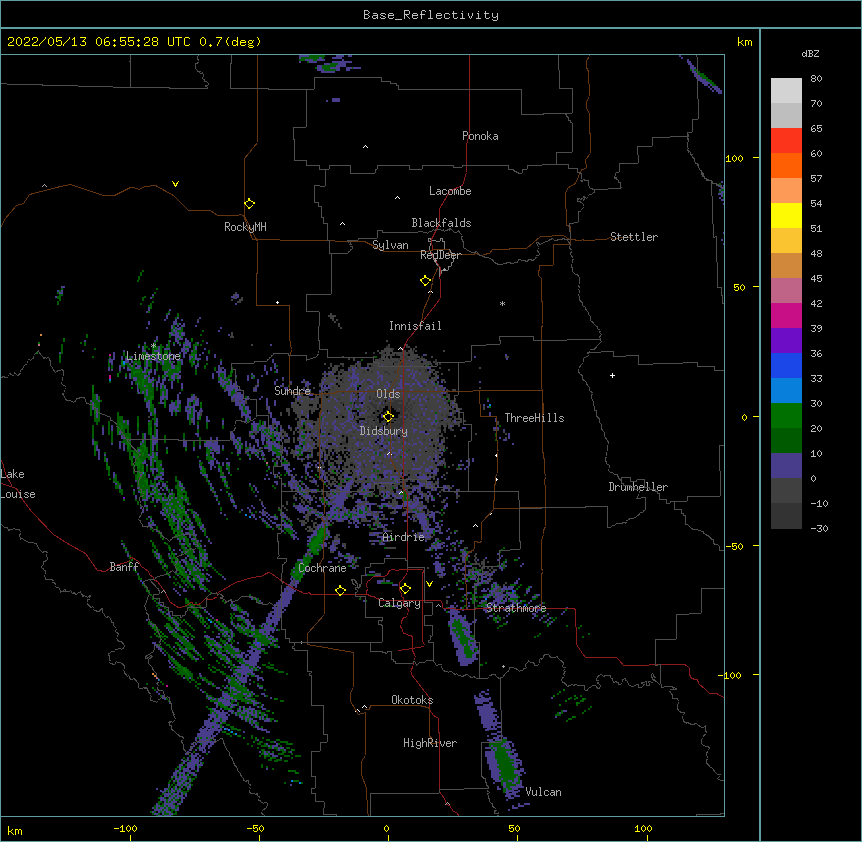The width and height of the screenshot is (862, 842).
Task: Click the Lake Louise label
Action: (18, 484)
